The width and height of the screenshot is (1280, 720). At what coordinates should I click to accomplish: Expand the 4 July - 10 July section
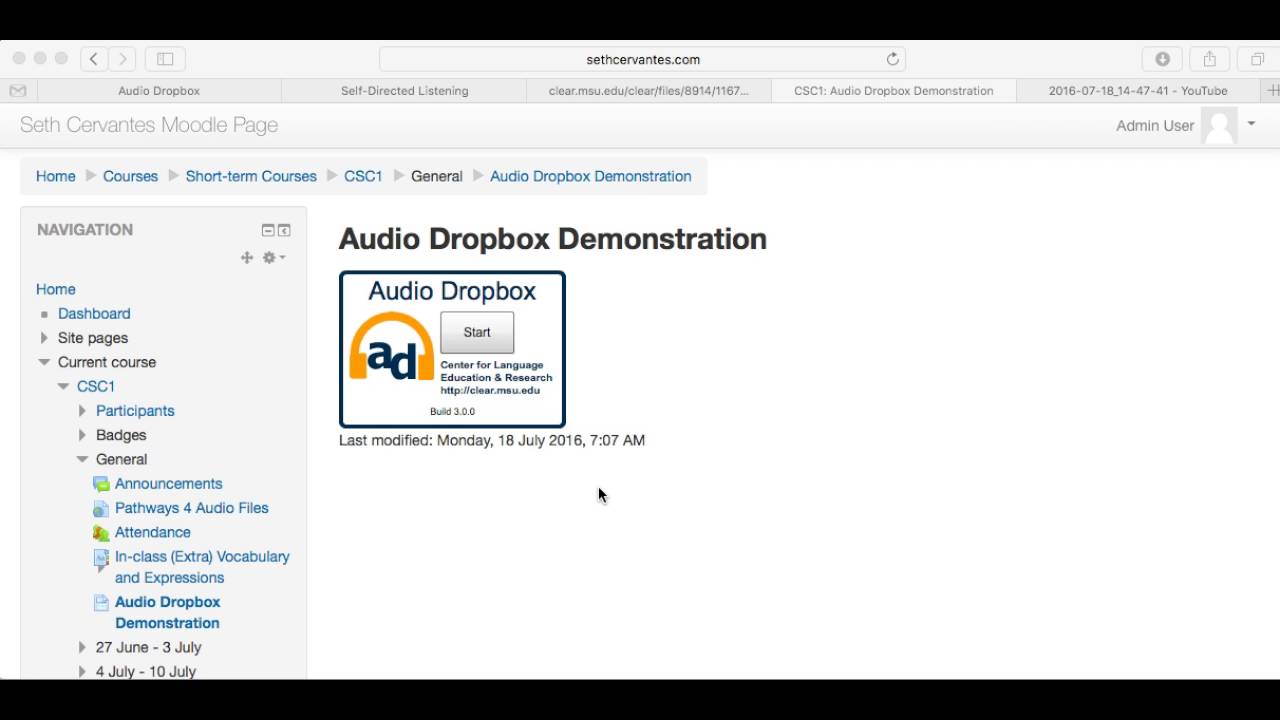82,672
